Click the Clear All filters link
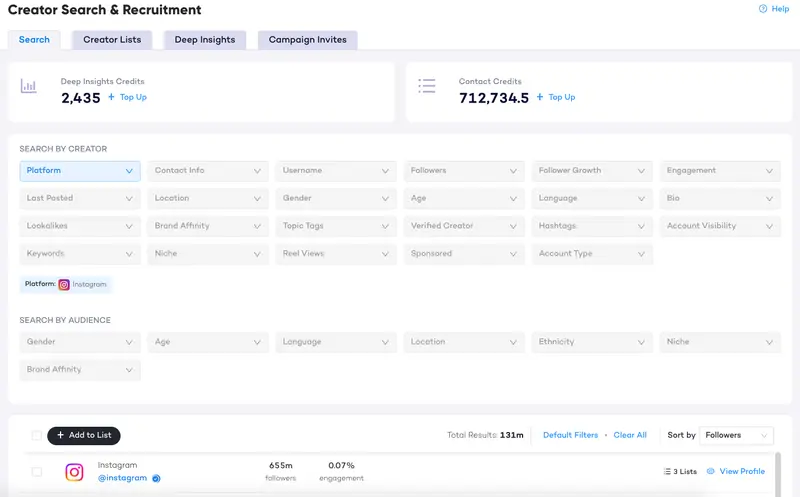The width and height of the screenshot is (800, 497). coord(630,435)
